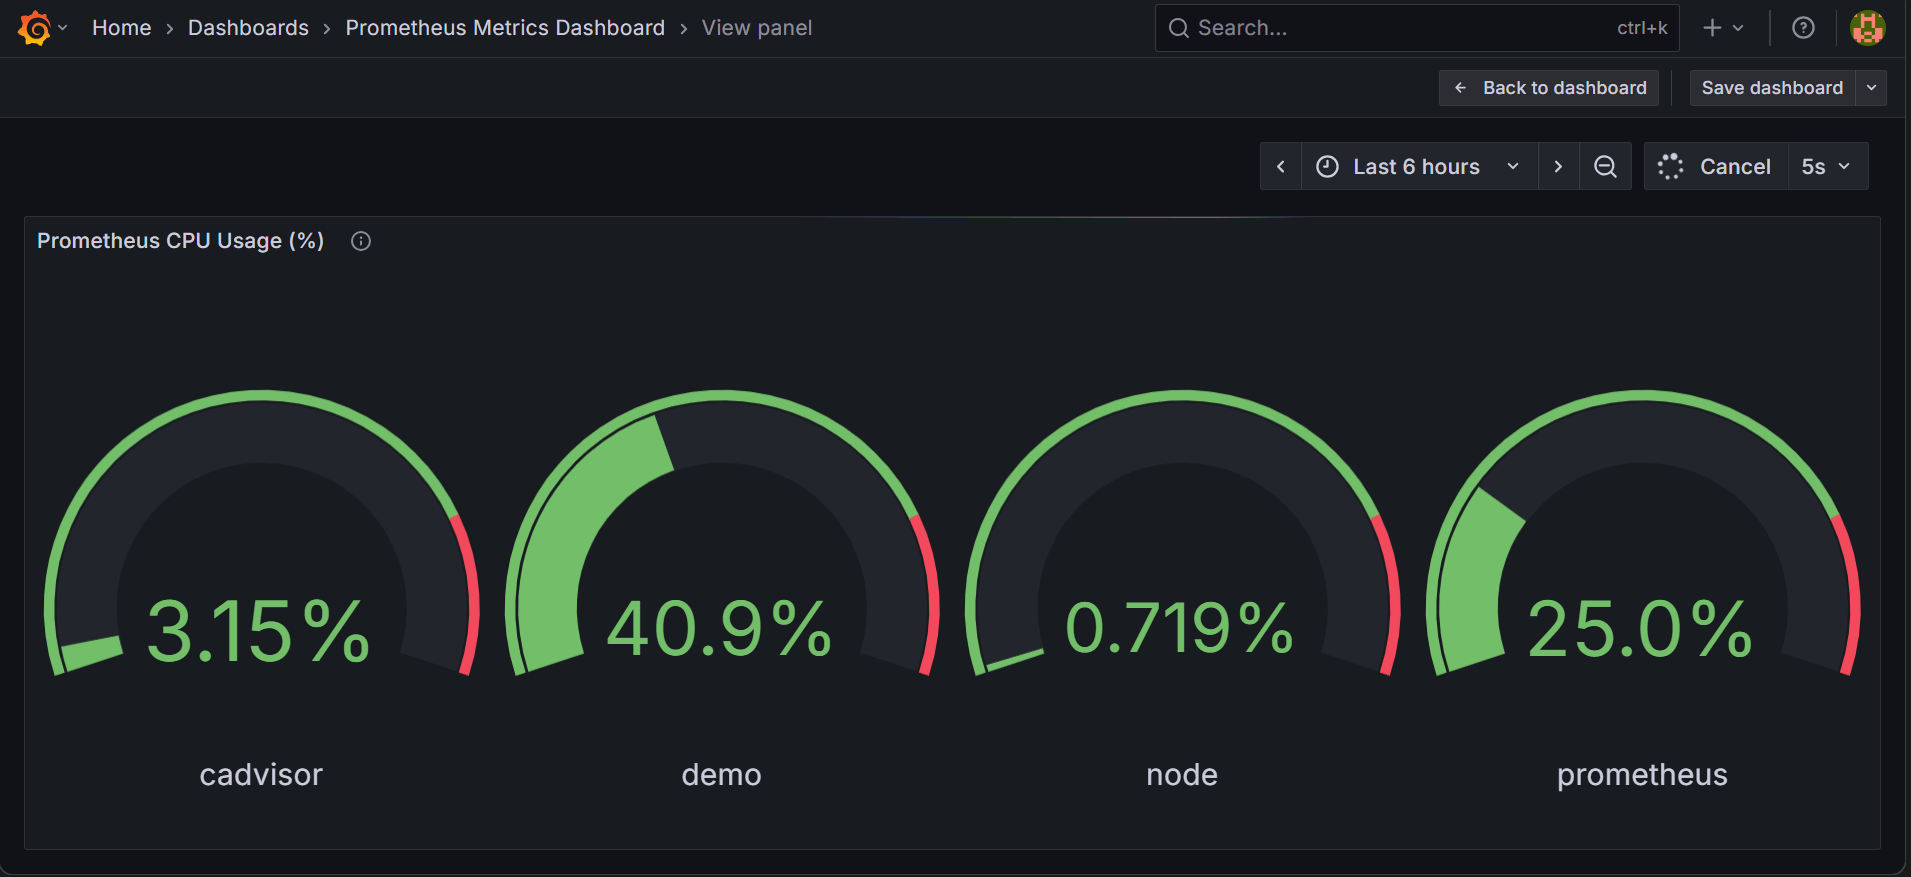Open the plus add-new menu
This screenshot has height=877, width=1911.
pos(1712,28)
